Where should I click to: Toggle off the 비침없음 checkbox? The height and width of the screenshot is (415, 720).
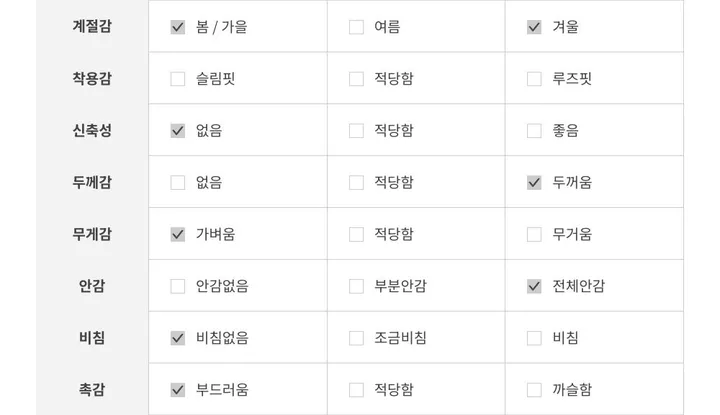point(178,338)
